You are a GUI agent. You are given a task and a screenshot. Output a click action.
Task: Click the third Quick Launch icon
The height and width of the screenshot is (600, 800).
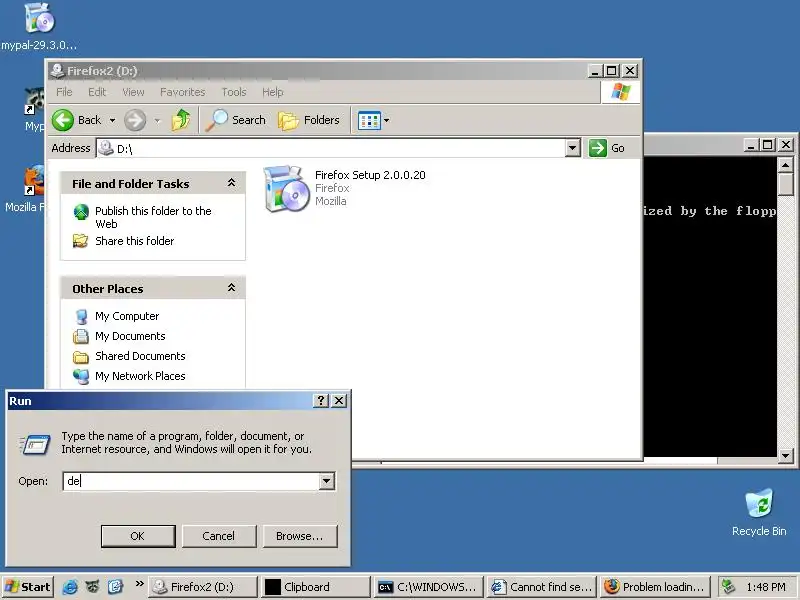click(x=115, y=587)
